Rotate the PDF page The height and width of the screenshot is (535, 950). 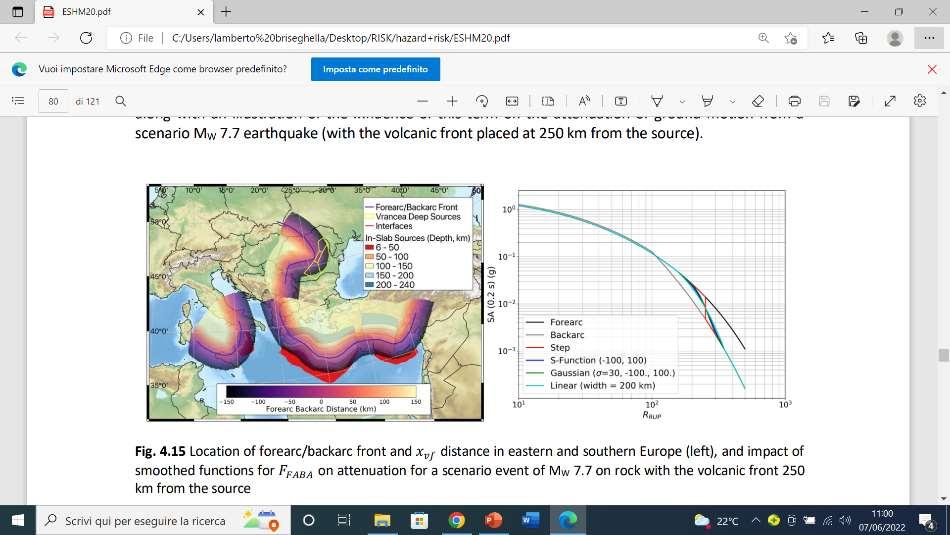click(482, 101)
